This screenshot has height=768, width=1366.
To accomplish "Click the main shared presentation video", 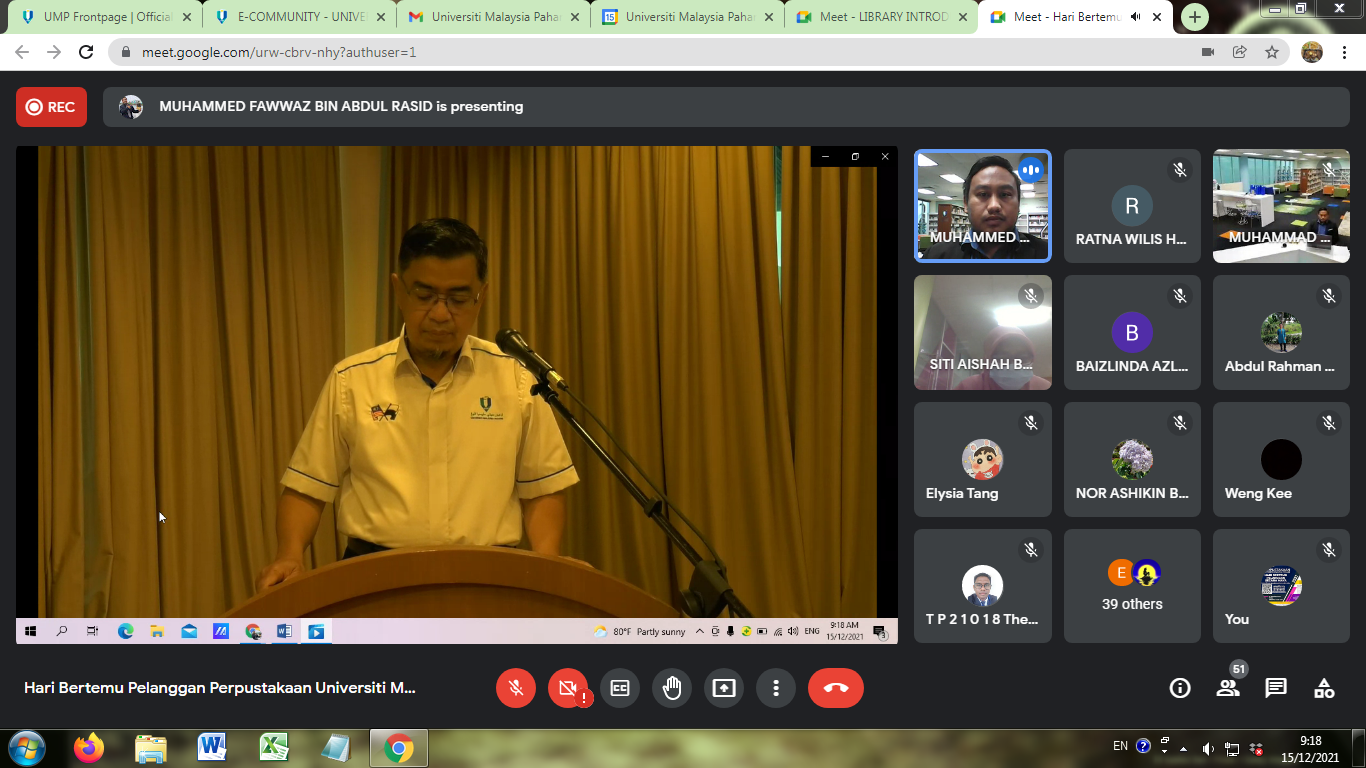I will [x=457, y=395].
